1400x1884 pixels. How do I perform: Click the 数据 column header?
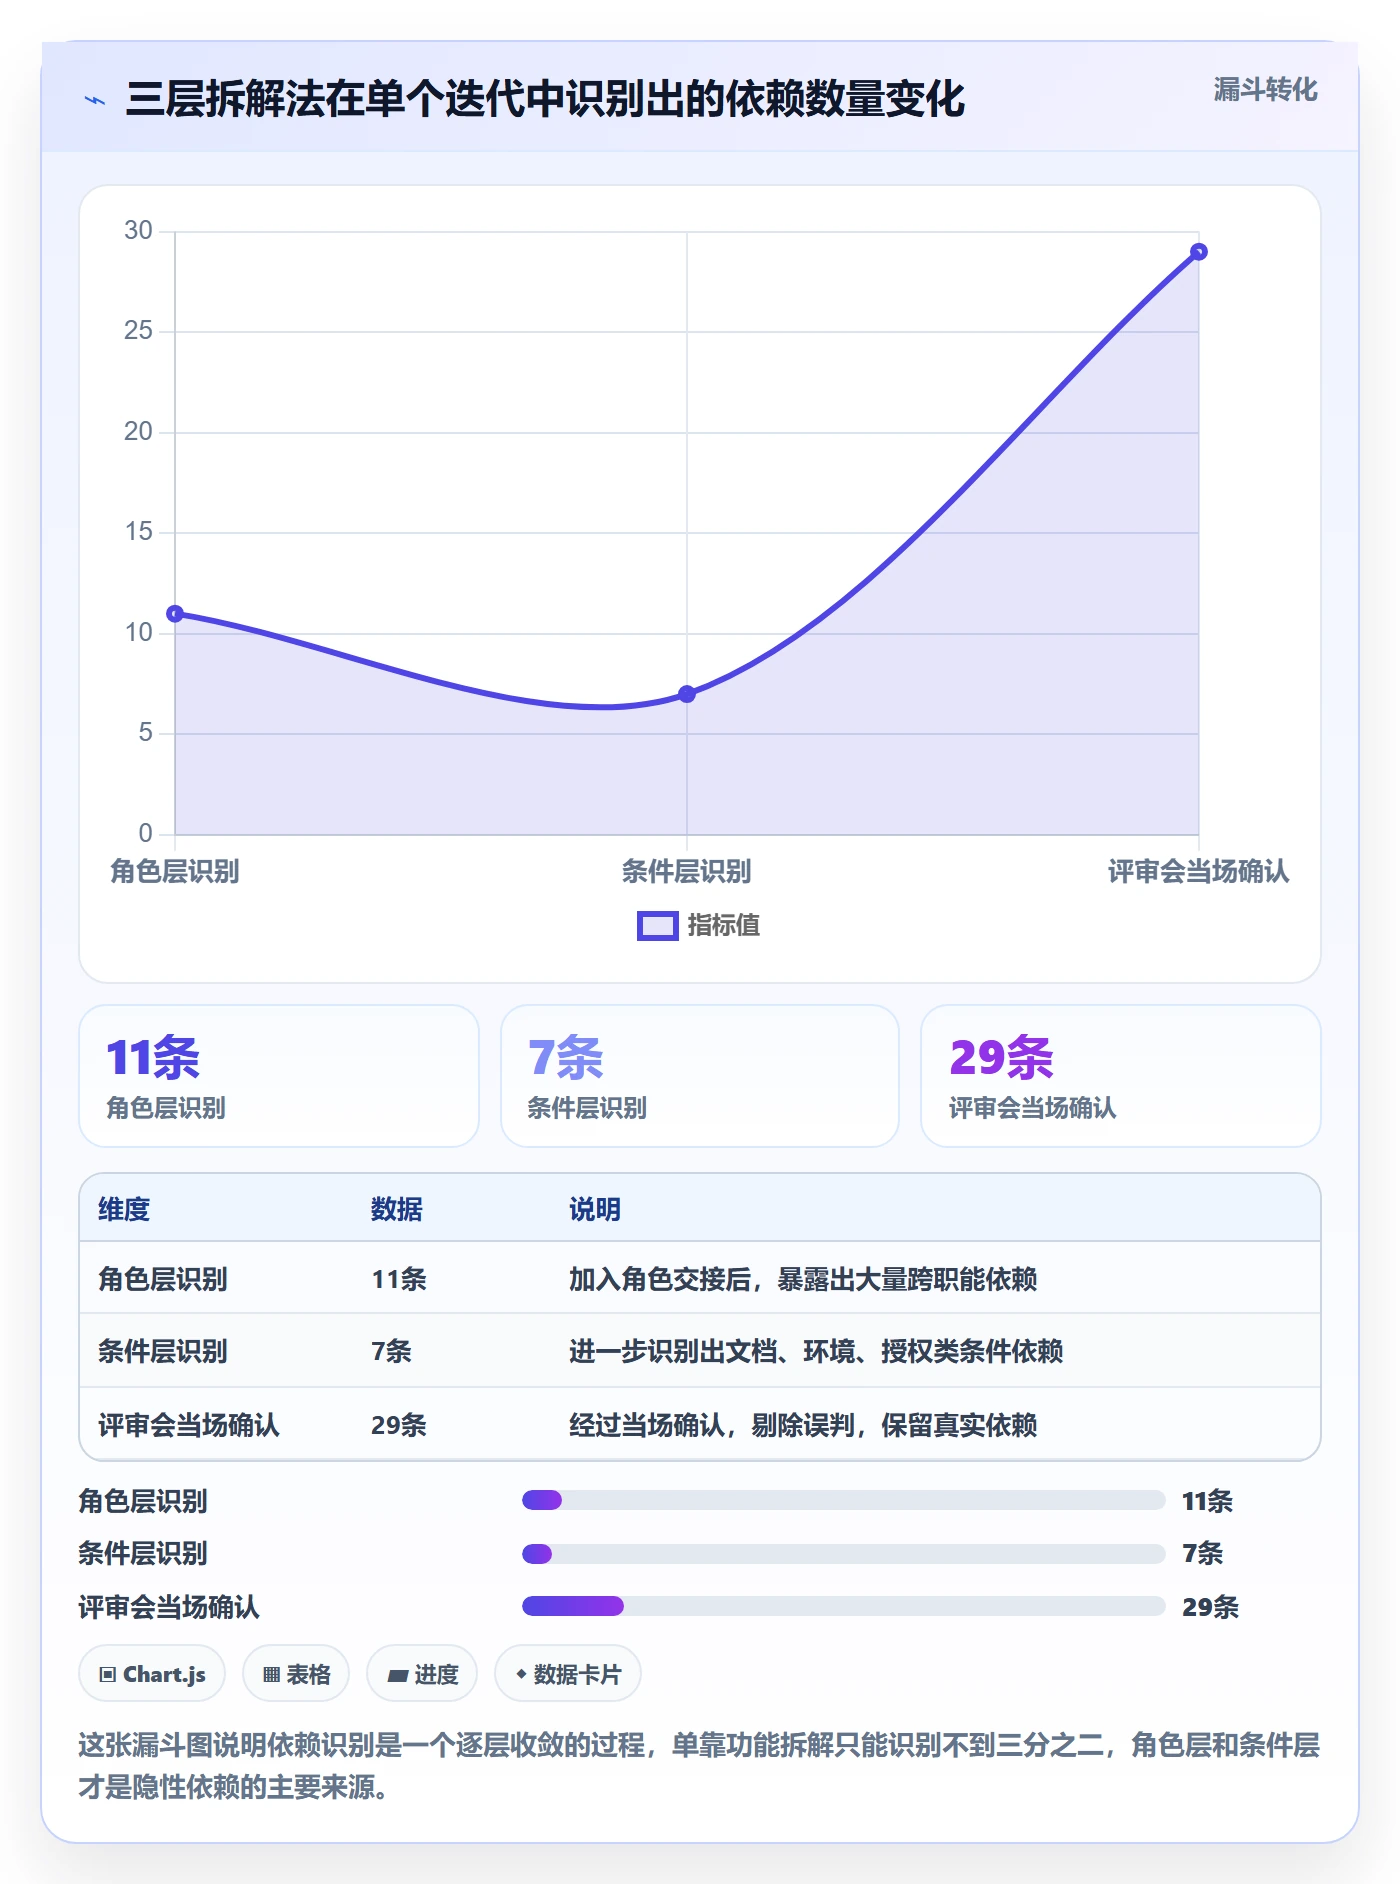click(x=397, y=1209)
